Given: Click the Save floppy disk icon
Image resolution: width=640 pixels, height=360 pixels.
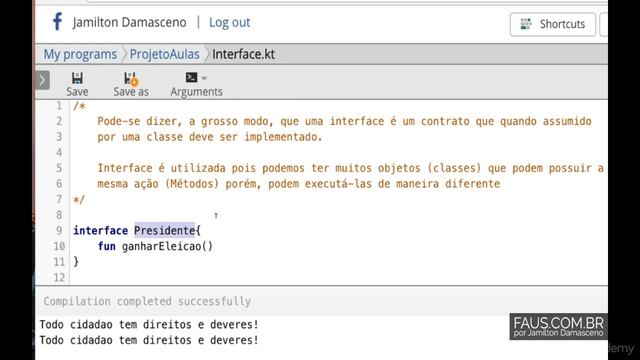Looking at the screenshot, I should pos(77,78).
